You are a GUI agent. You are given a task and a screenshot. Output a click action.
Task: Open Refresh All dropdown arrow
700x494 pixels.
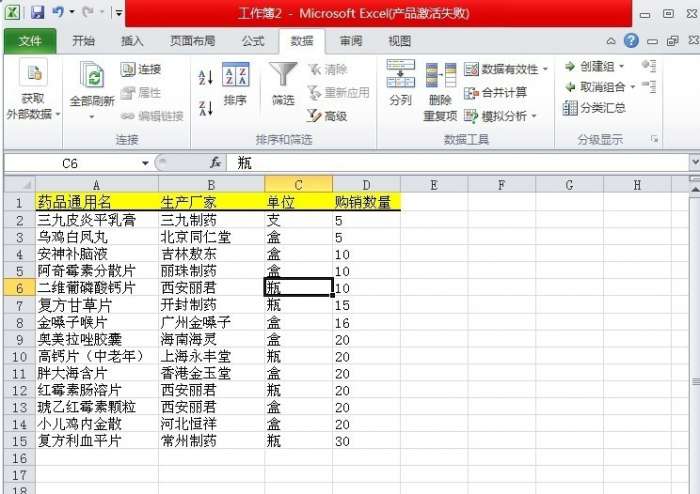coord(92,117)
